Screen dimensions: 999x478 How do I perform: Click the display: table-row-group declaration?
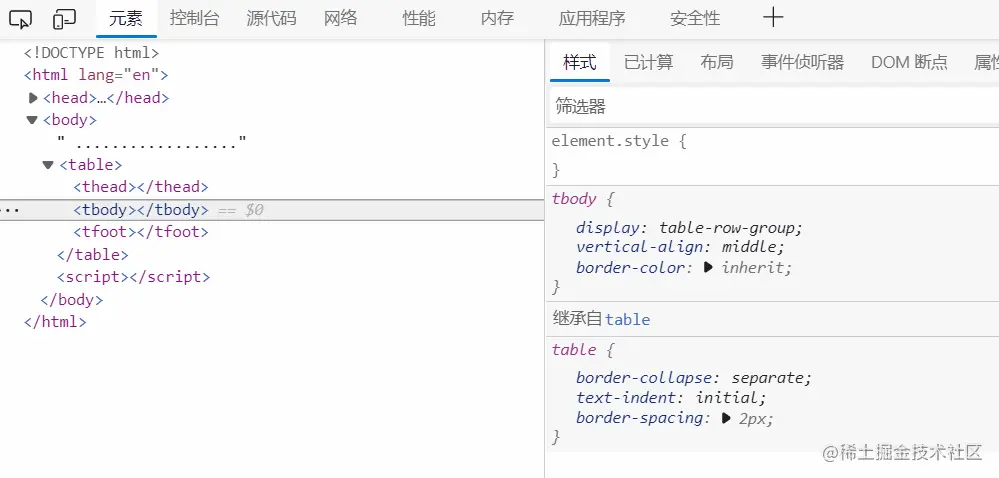pos(690,228)
